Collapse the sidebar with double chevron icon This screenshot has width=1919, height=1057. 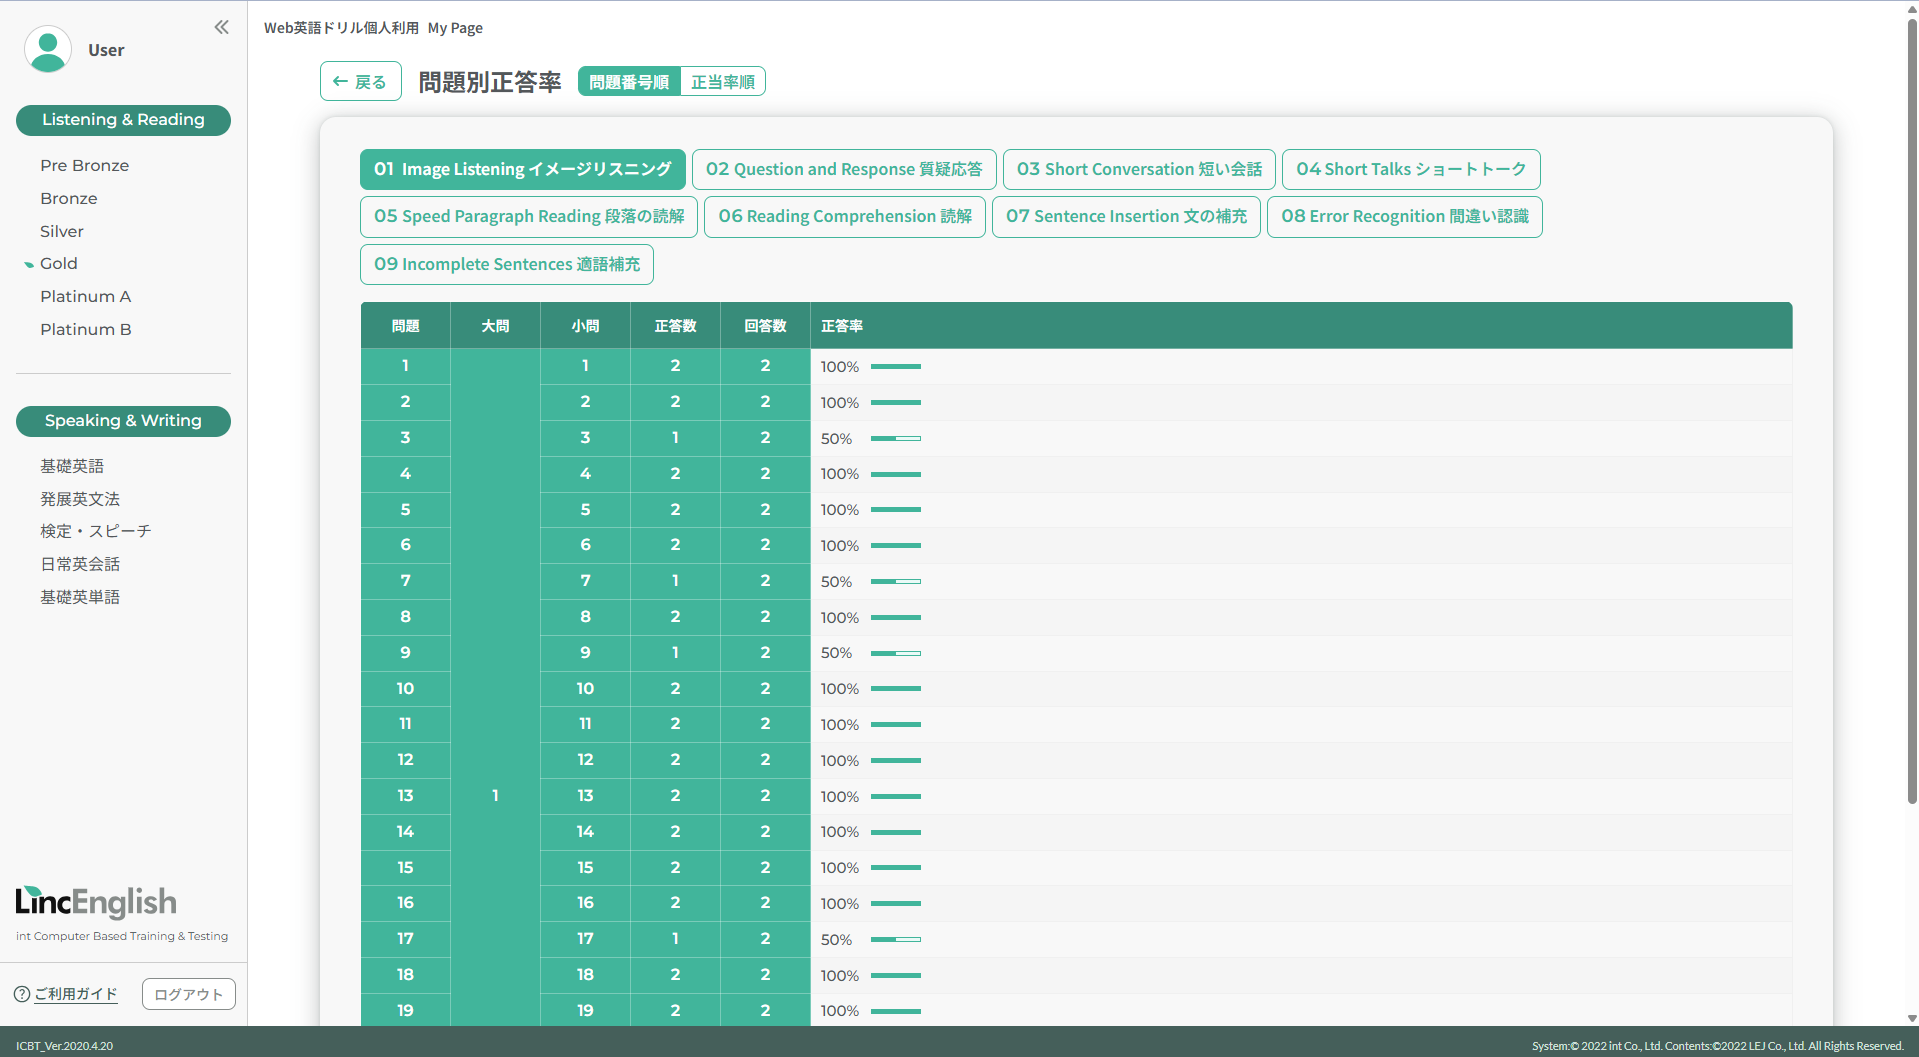(x=221, y=28)
